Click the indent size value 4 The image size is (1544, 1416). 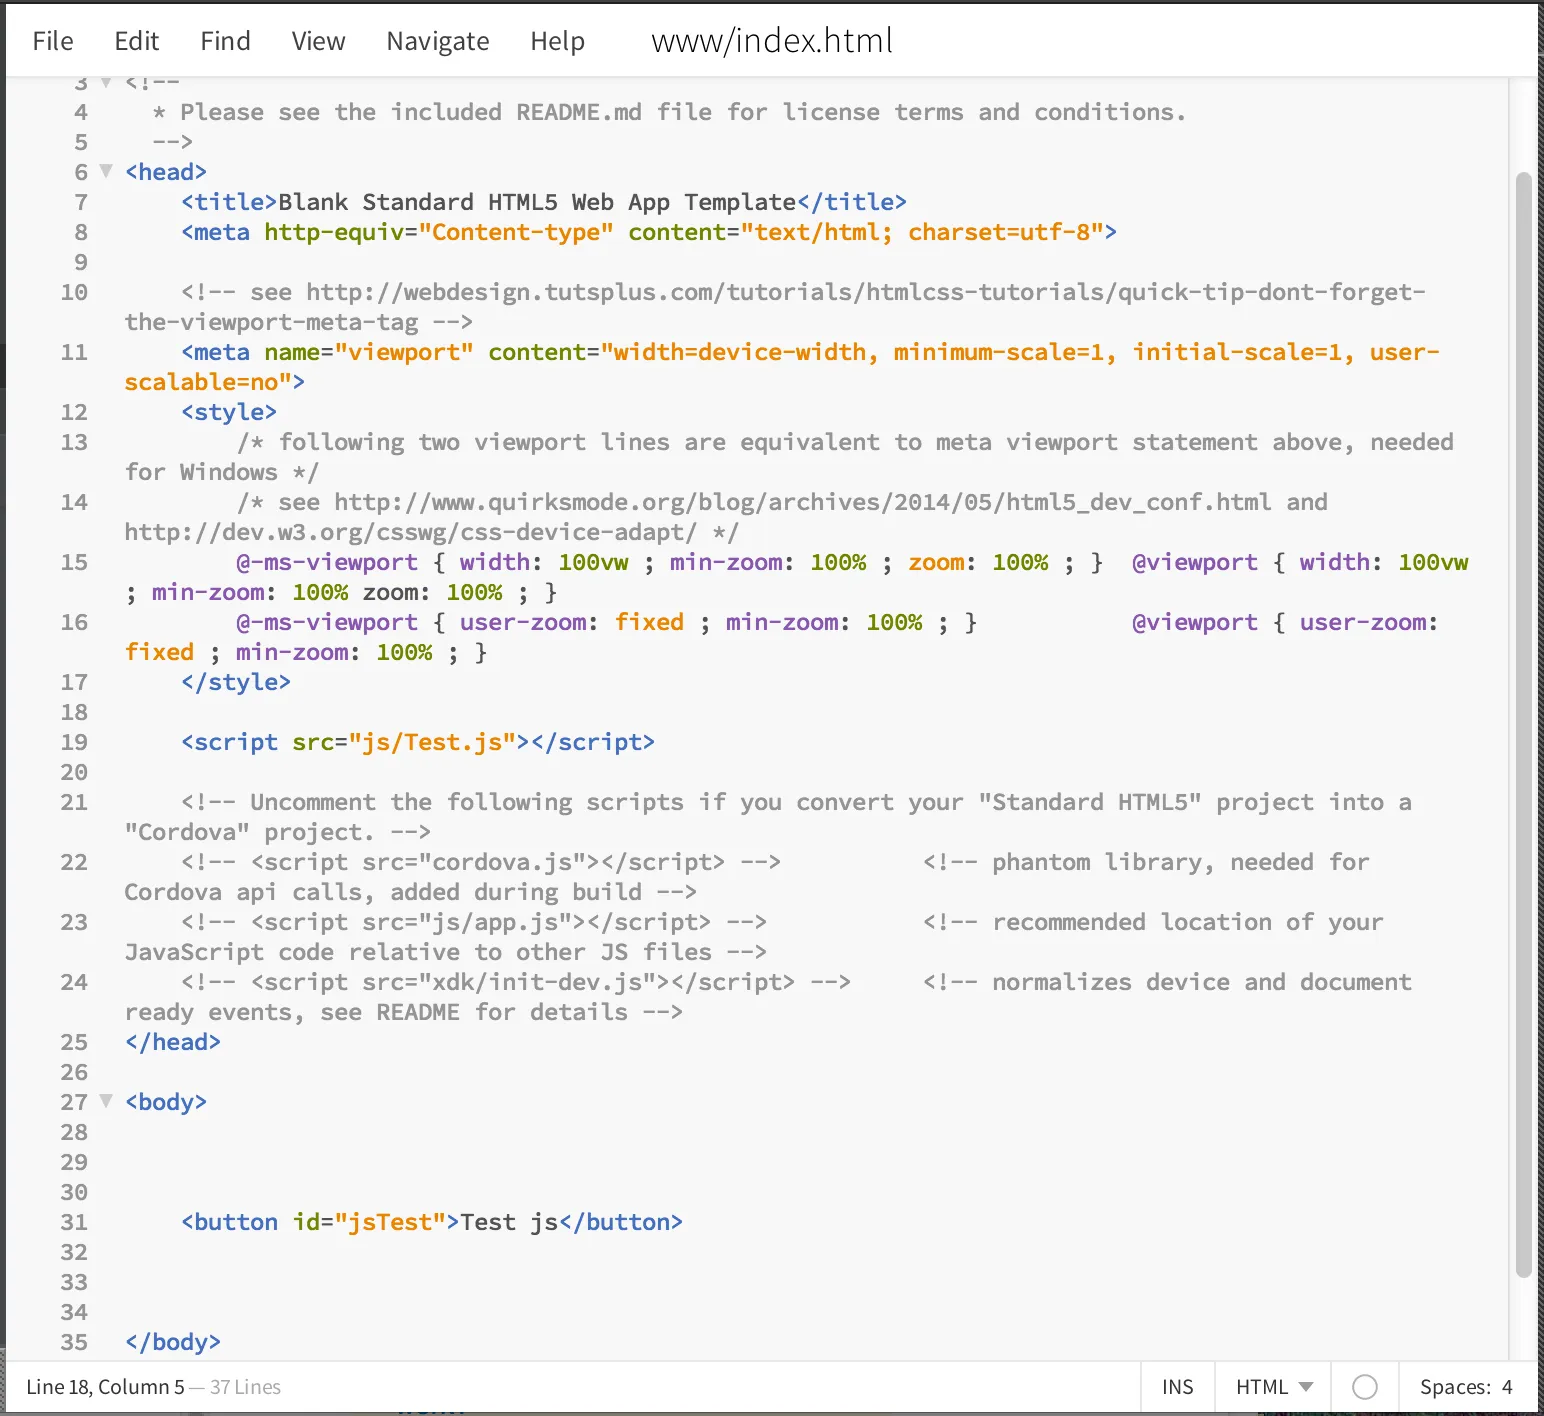pyautogui.click(x=1507, y=1387)
